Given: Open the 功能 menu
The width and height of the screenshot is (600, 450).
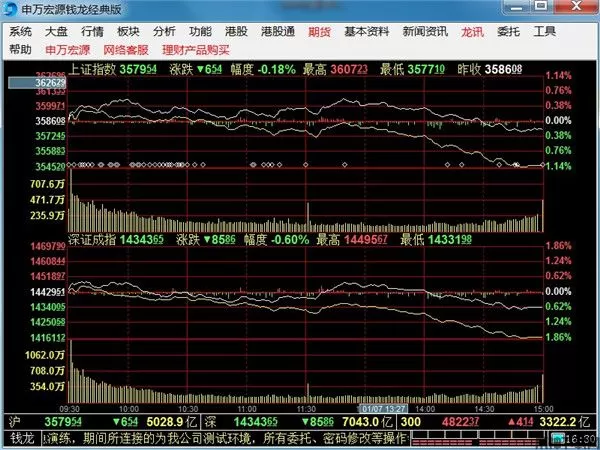Looking at the screenshot, I should click(200, 32).
